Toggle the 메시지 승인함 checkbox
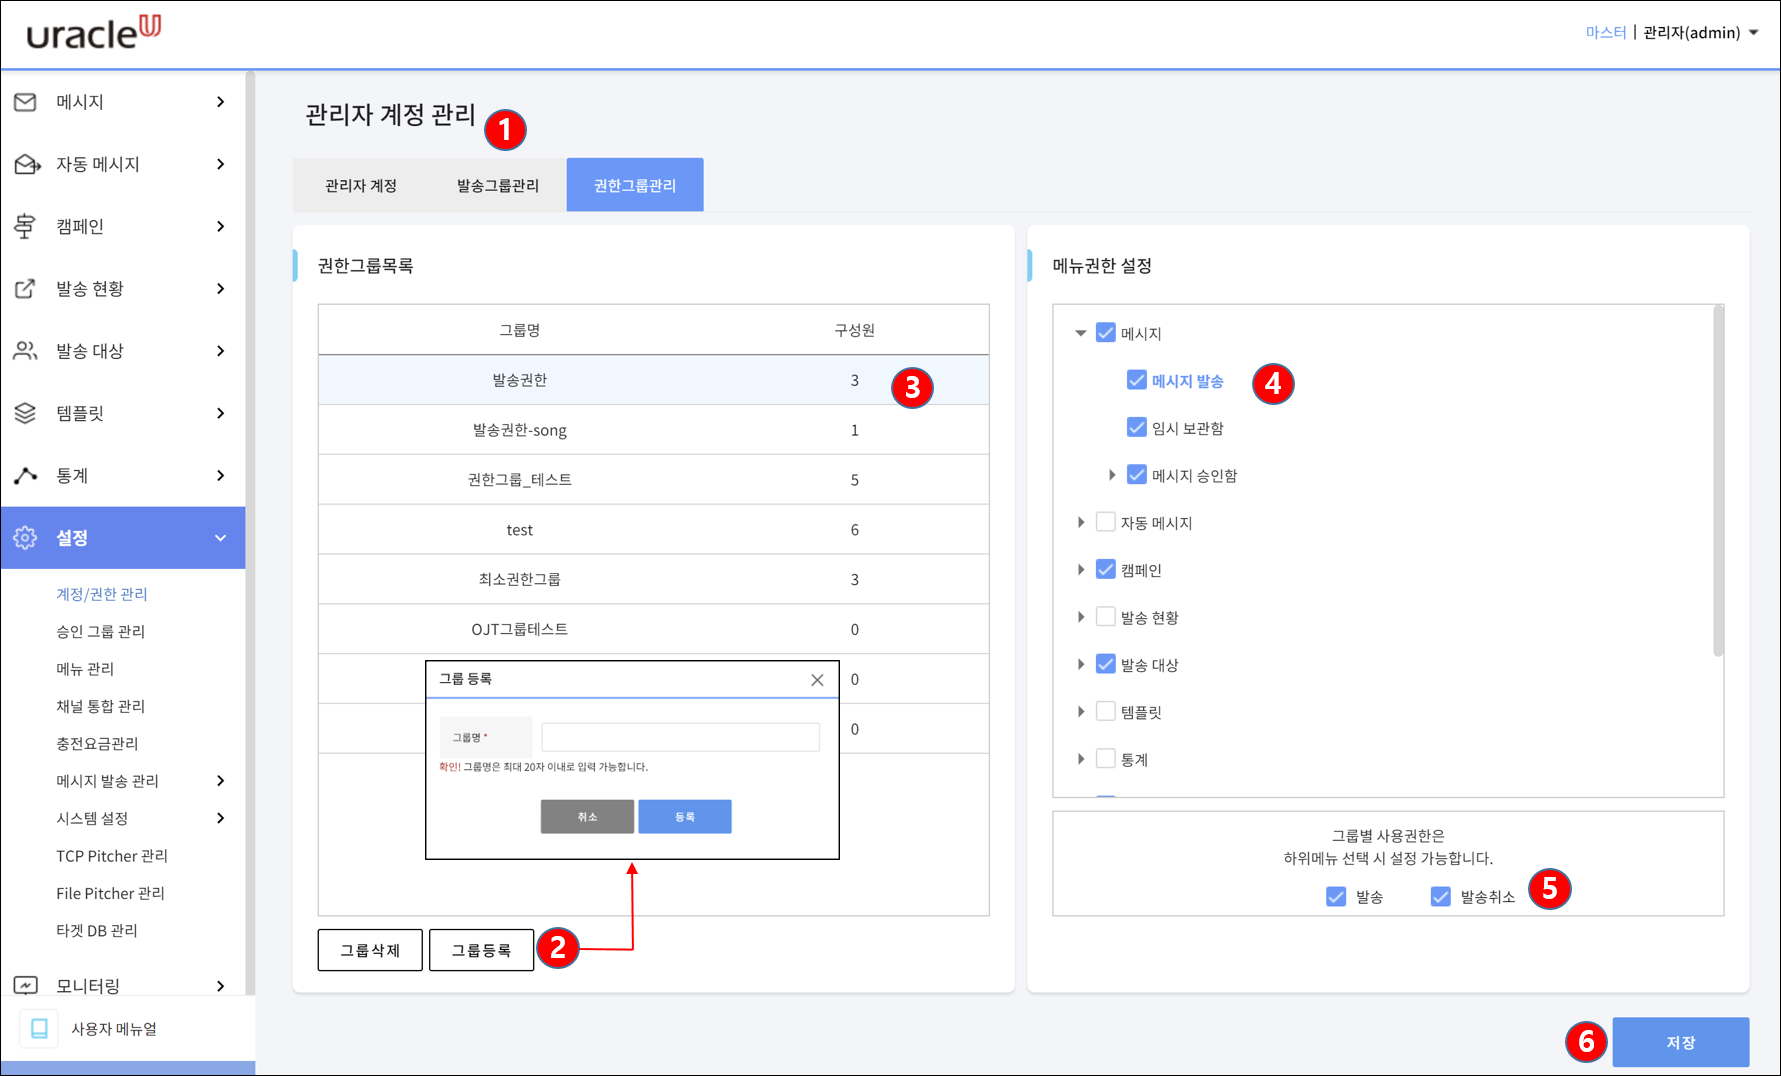This screenshot has height=1076, width=1781. [x=1137, y=475]
